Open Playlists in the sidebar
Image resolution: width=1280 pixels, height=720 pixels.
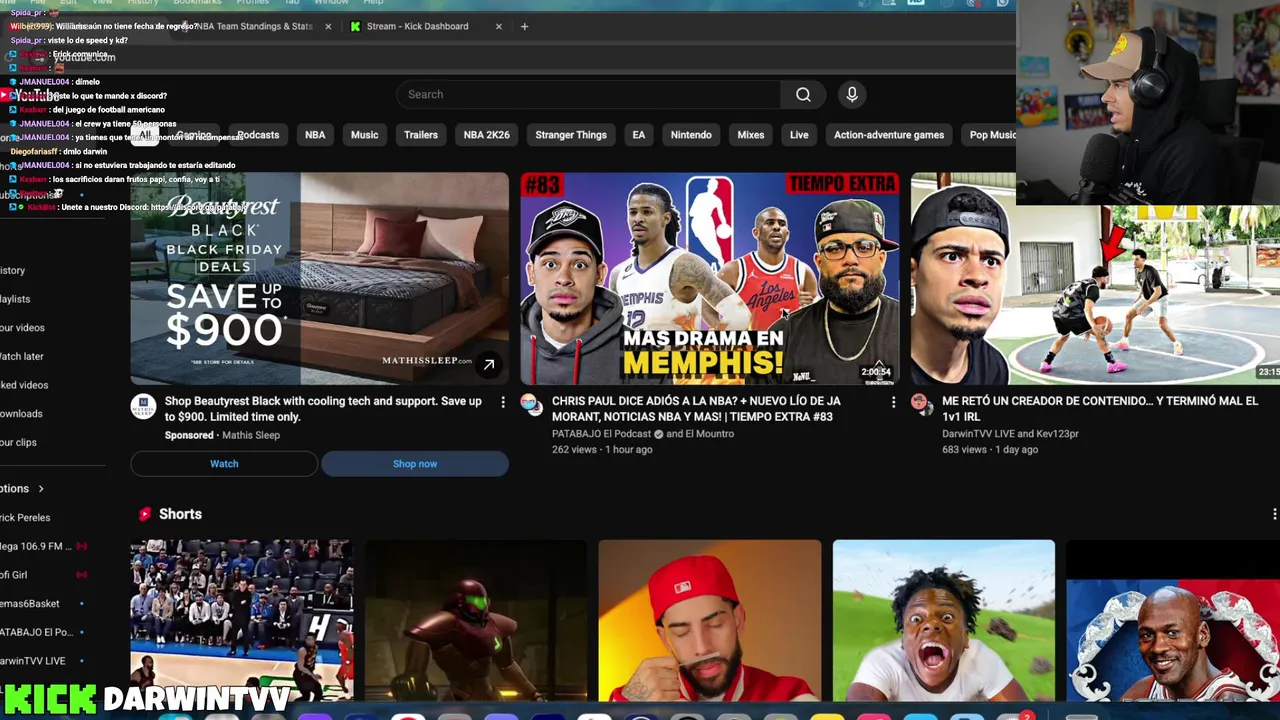pos(16,299)
